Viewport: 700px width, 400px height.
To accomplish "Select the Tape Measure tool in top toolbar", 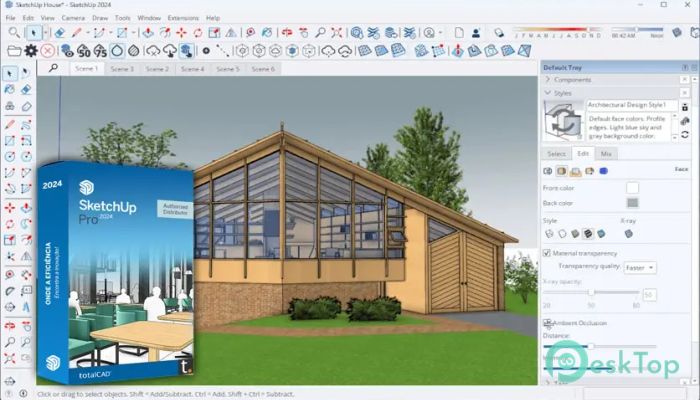I will point(250,33).
